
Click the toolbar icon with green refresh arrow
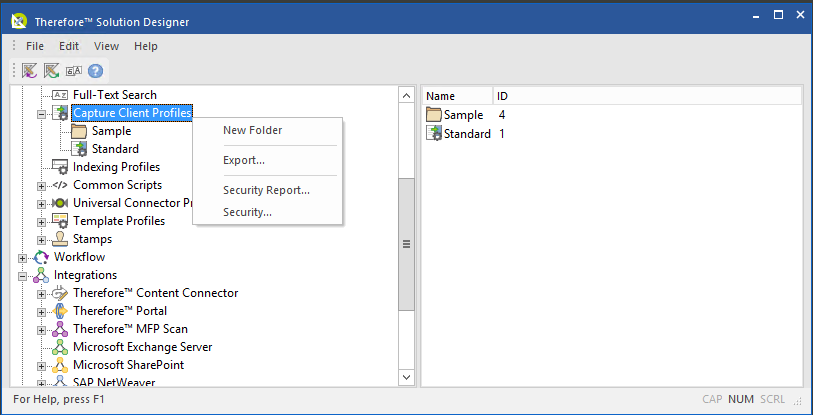51,71
